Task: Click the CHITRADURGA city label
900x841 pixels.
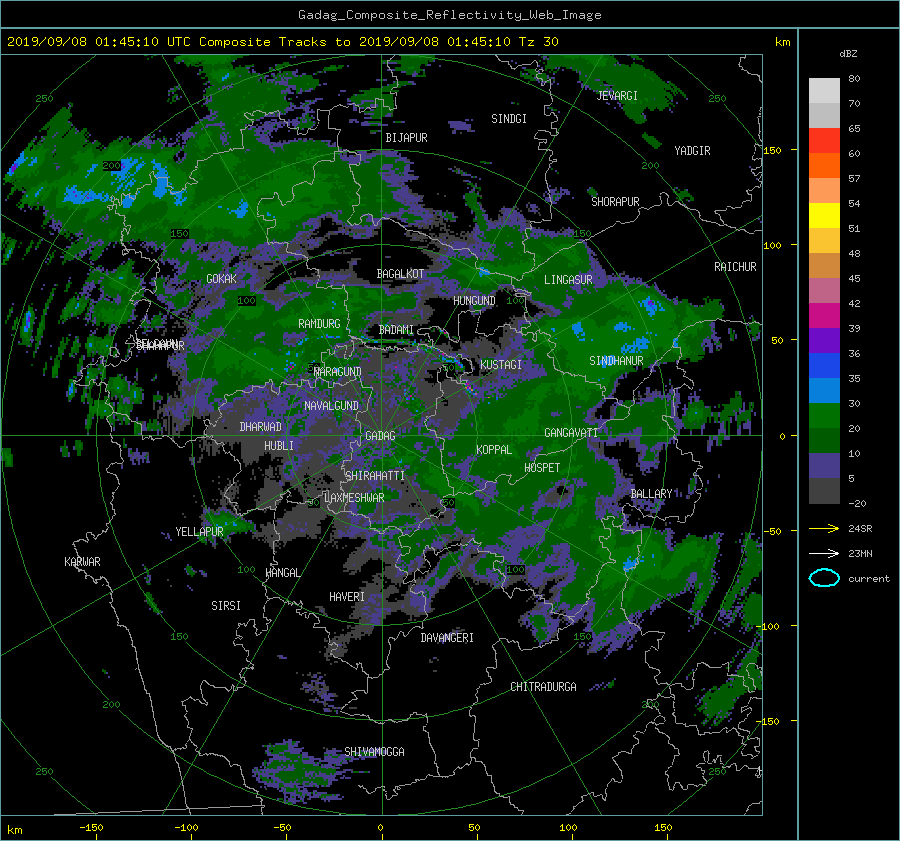Action: pos(543,687)
